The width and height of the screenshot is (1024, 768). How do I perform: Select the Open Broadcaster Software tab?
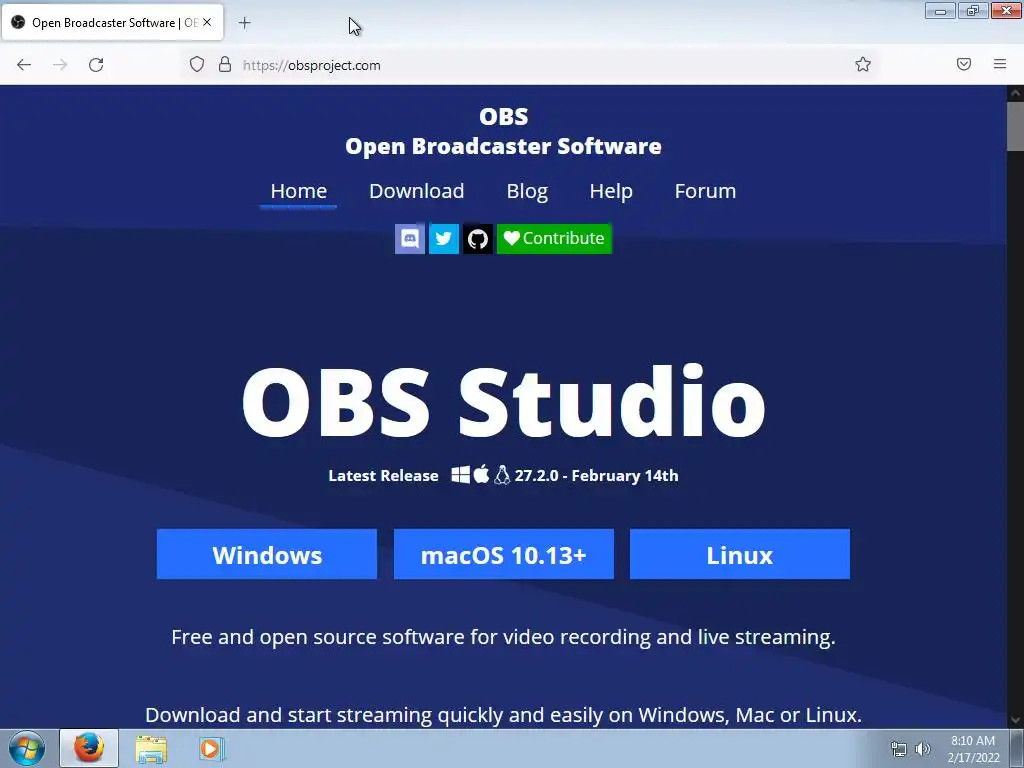112,22
